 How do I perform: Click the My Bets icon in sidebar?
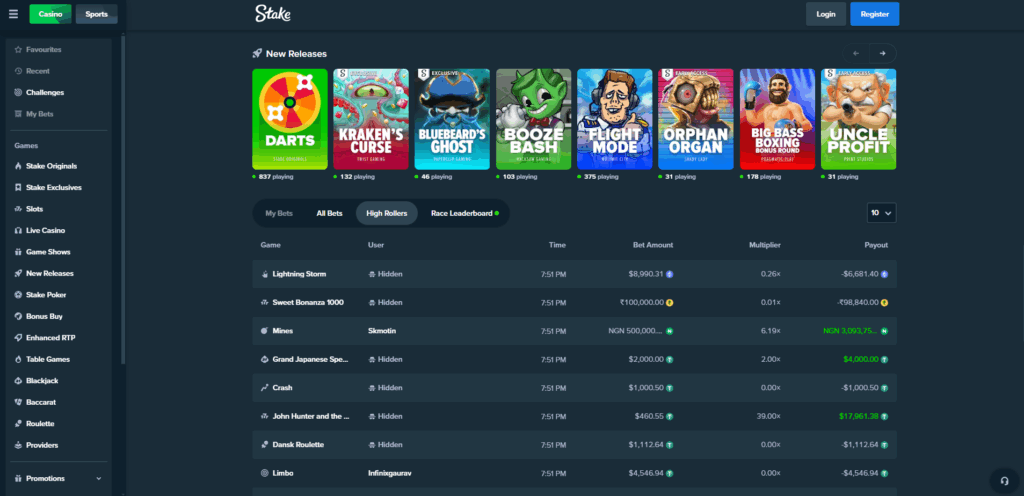pos(18,114)
